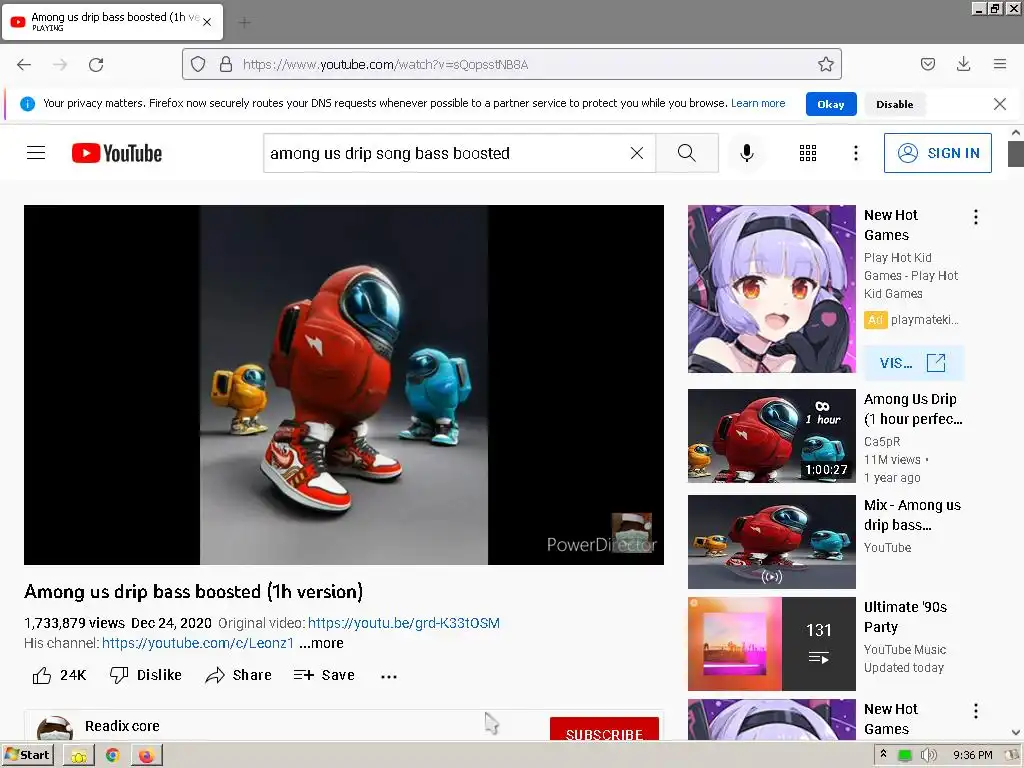Screen dimensions: 1024x768
Task: Open the Learn more privacy link
Action: click(758, 103)
